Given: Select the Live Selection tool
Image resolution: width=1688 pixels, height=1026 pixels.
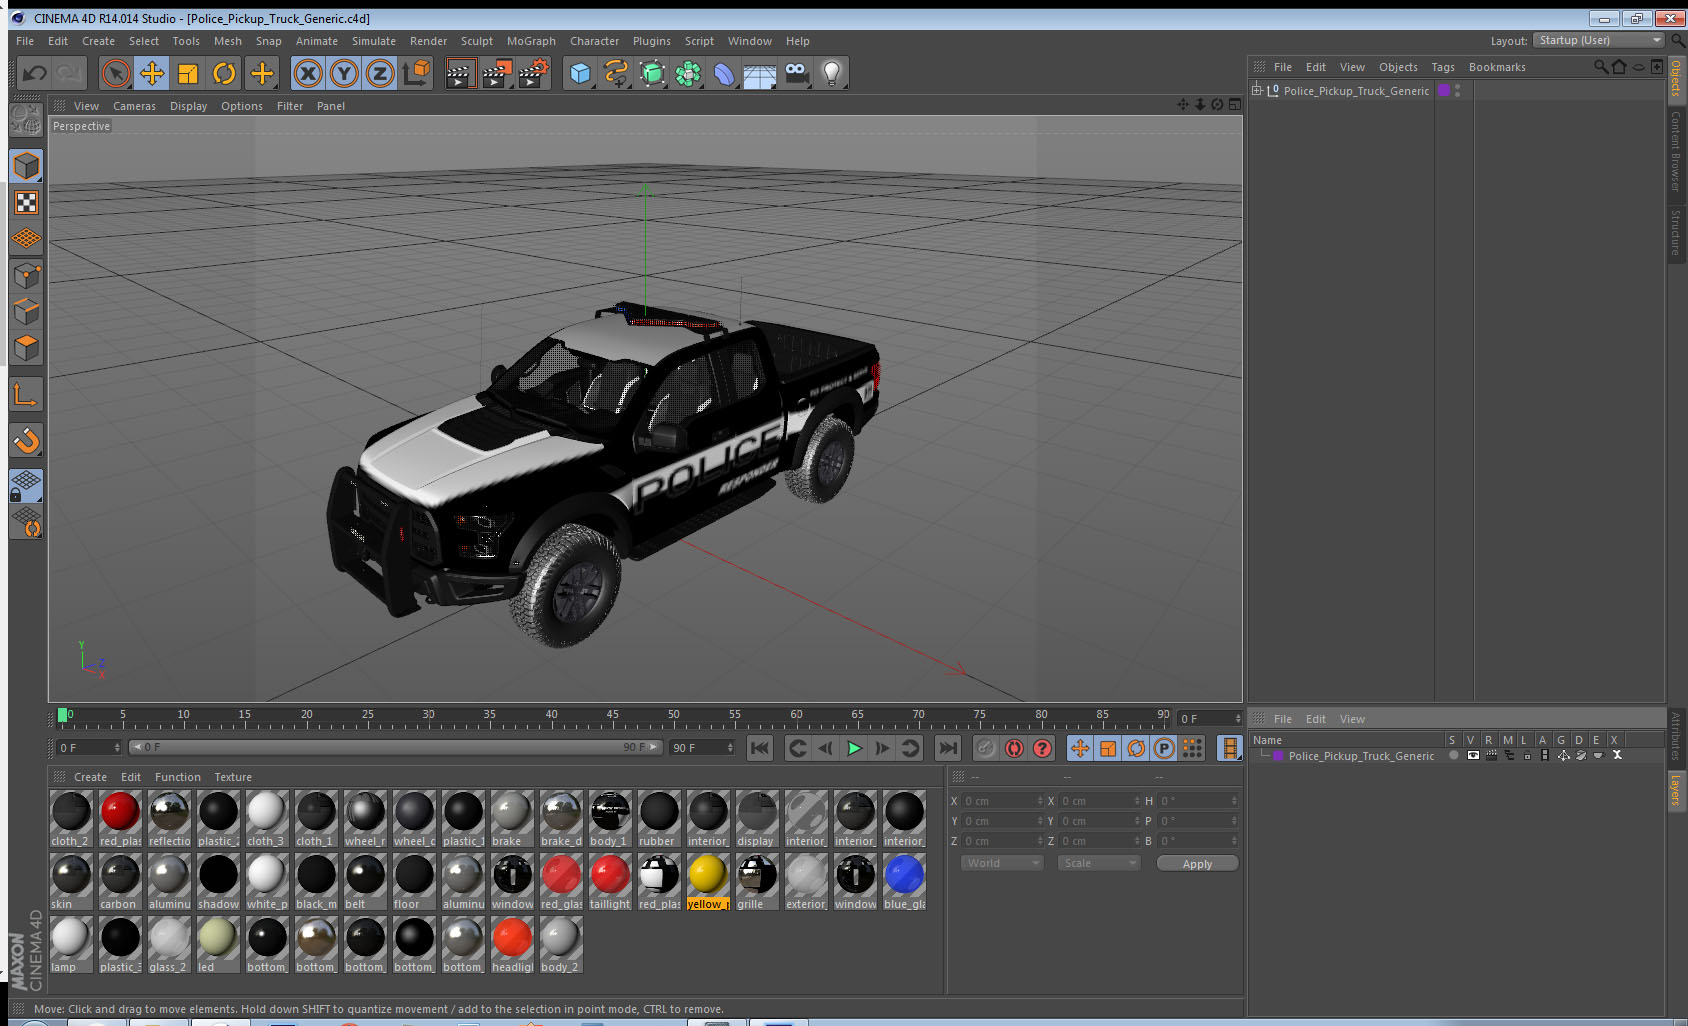Looking at the screenshot, I should (116, 73).
